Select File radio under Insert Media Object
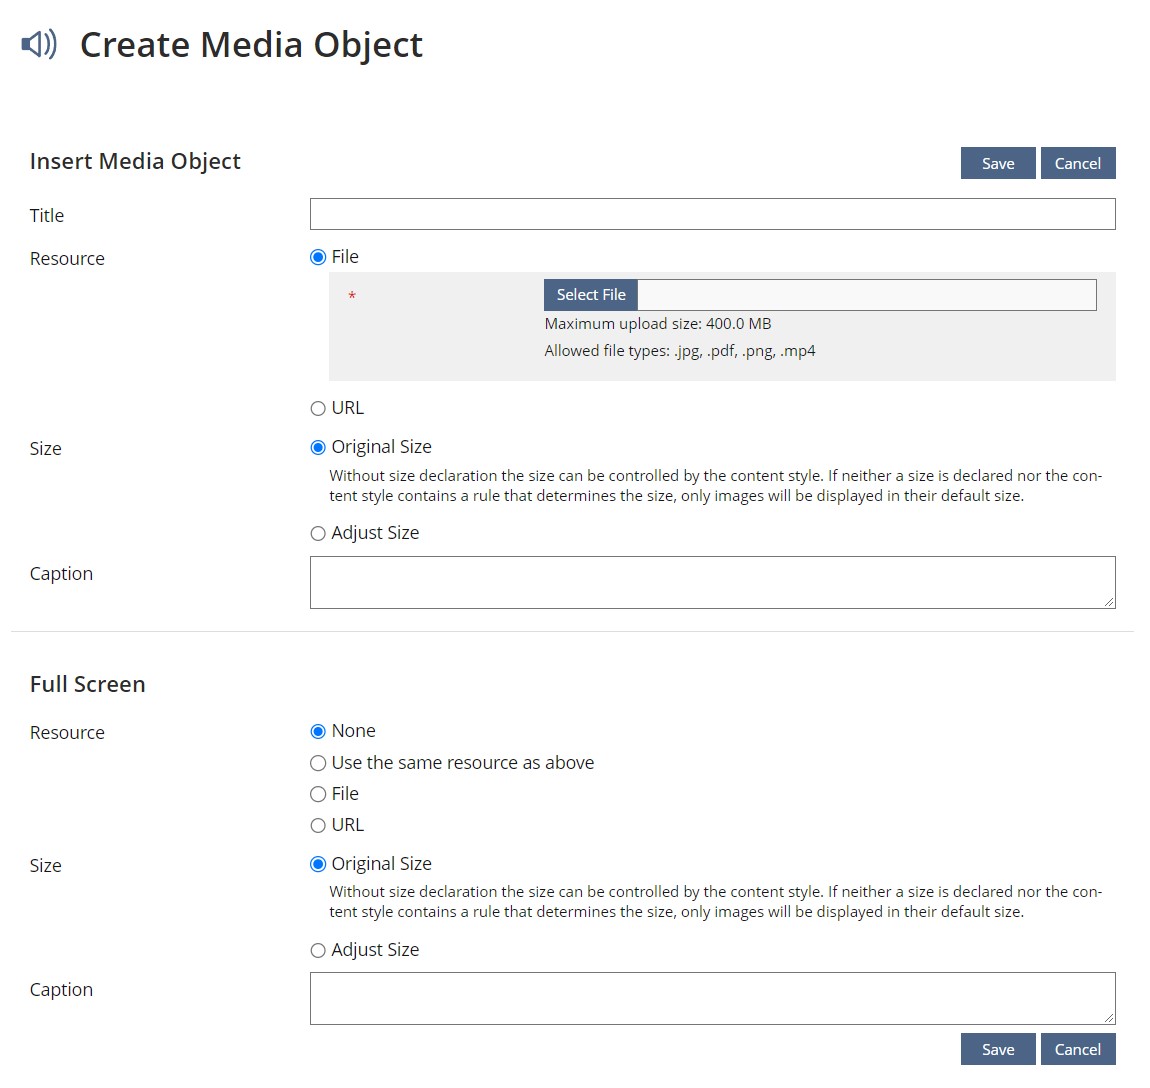Viewport: 1150px width, 1088px height. pos(318,257)
